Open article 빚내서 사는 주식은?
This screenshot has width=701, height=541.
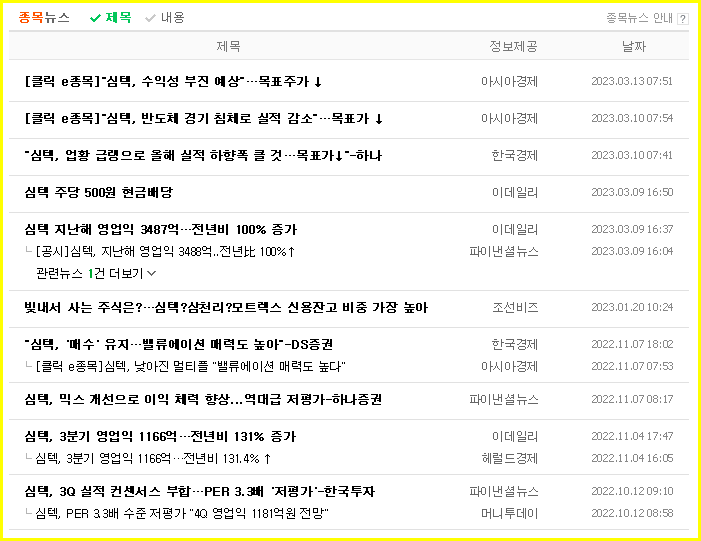tap(226, 308)
